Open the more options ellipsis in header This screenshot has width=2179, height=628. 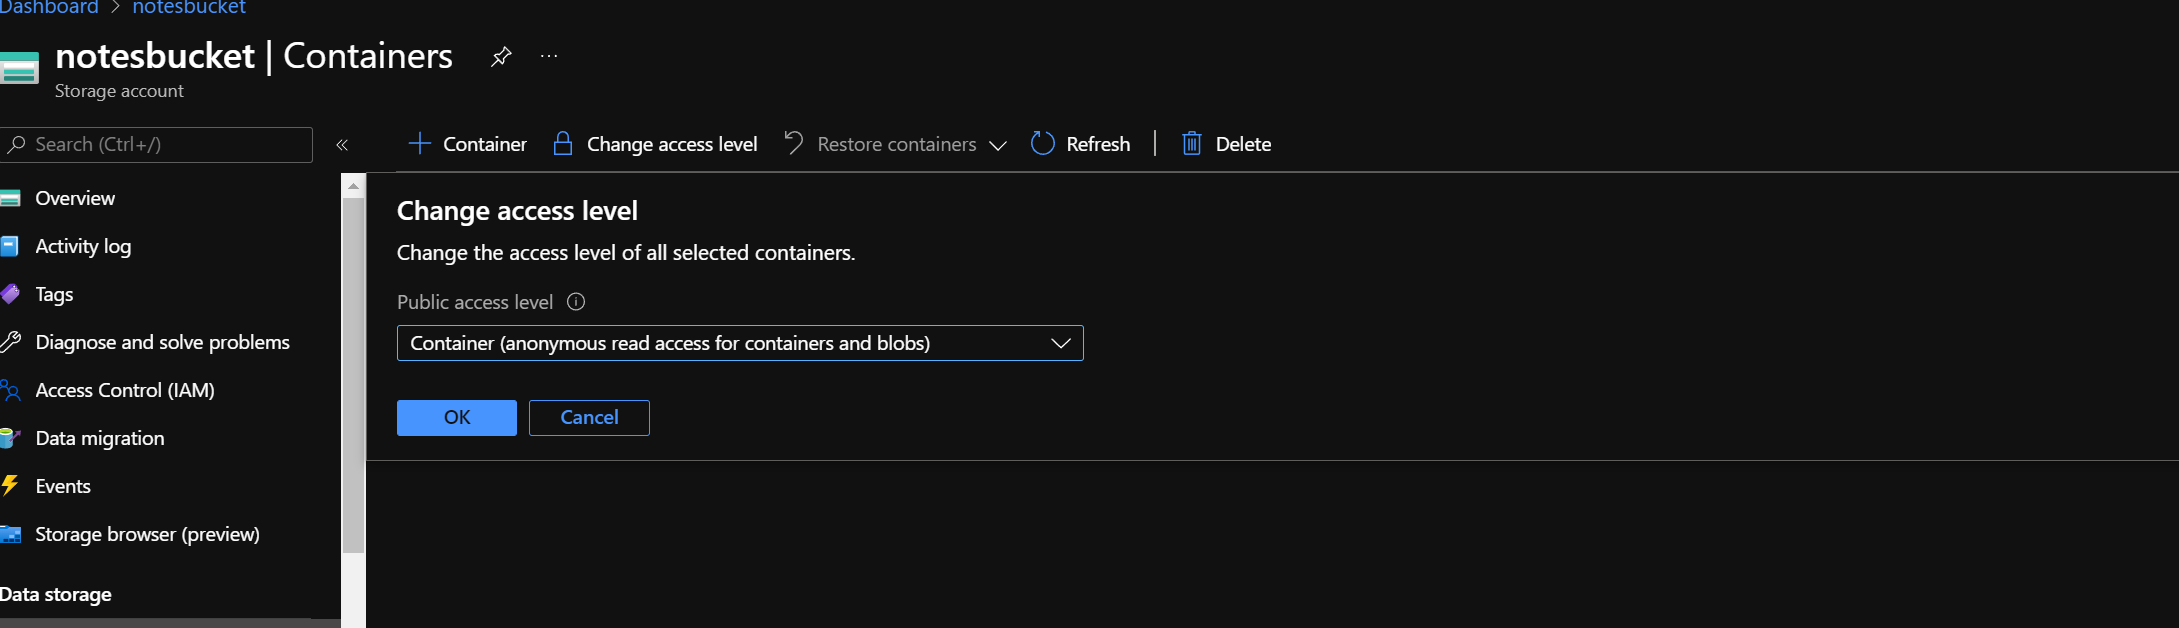(x=549, y=56)
